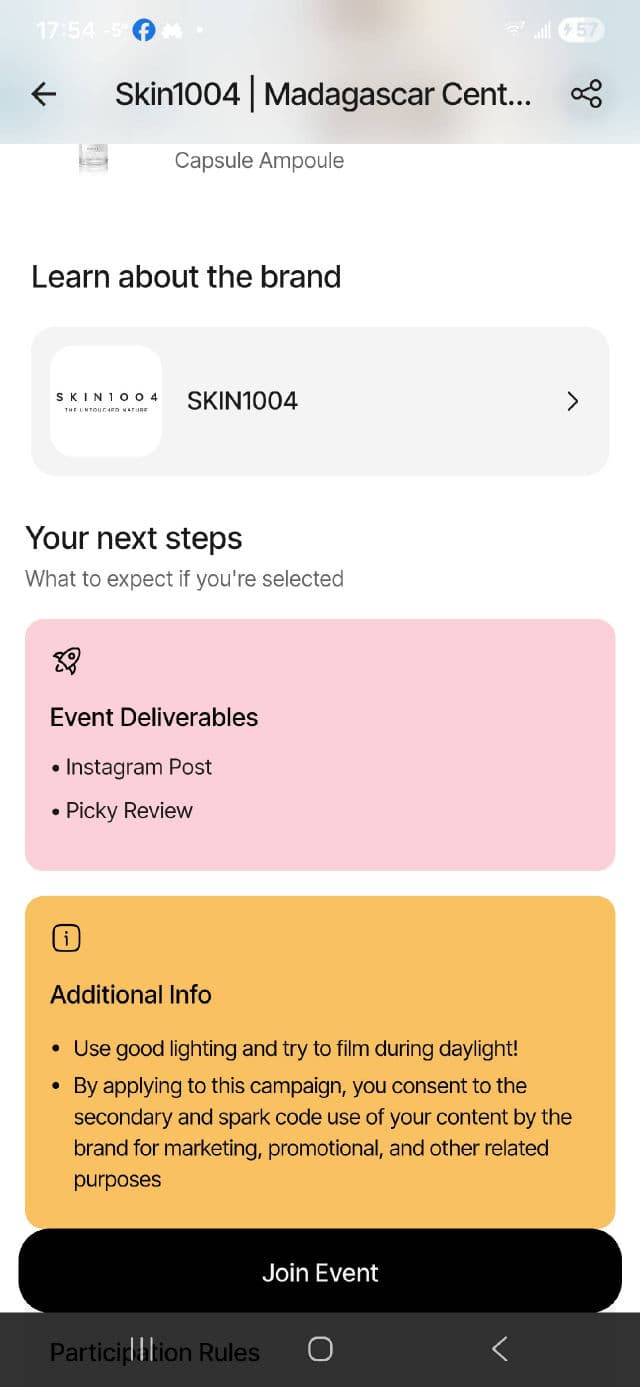Open the SKIN1004 brand name link
The width and height of the screenshot is (640, 1387).
(242, 401)
